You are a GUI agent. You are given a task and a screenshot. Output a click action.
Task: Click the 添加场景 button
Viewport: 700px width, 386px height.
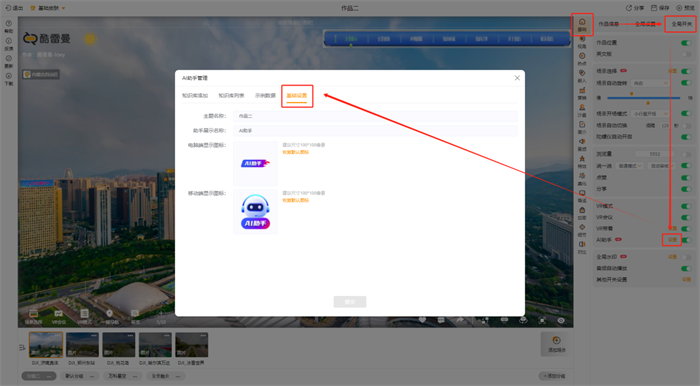[x=556, y=344]
